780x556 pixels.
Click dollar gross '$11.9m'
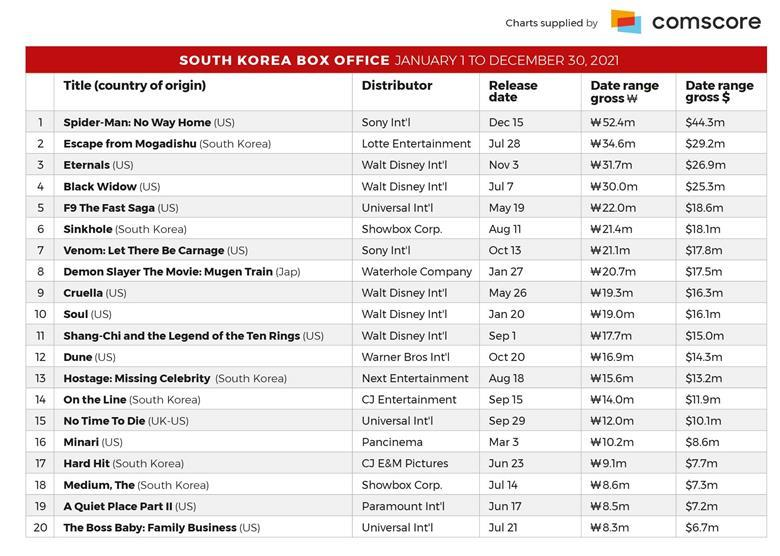pyautogui.click(x=702, y=400)
